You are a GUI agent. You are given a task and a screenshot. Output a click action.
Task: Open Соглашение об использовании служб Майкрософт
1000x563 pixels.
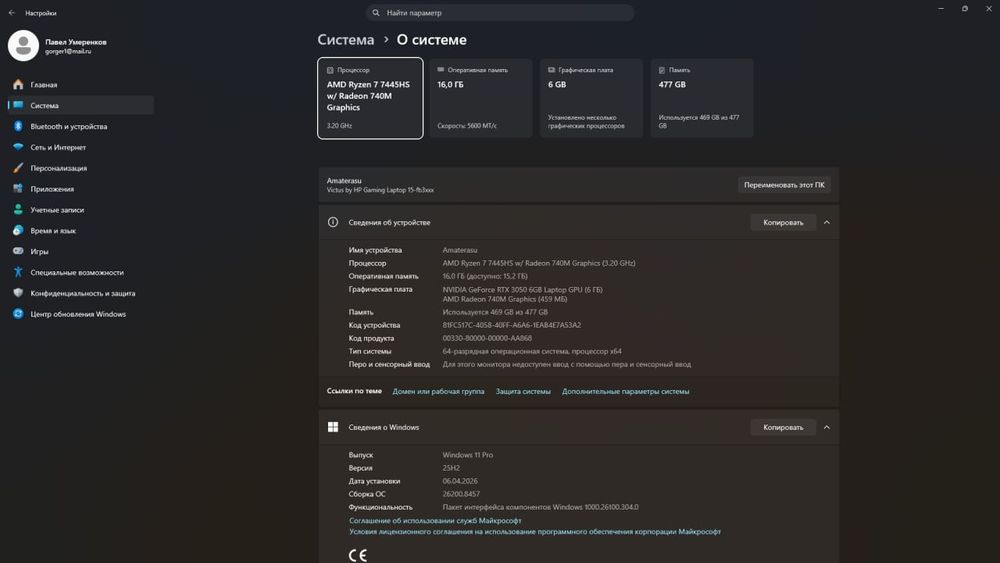(x=435, y=520)
